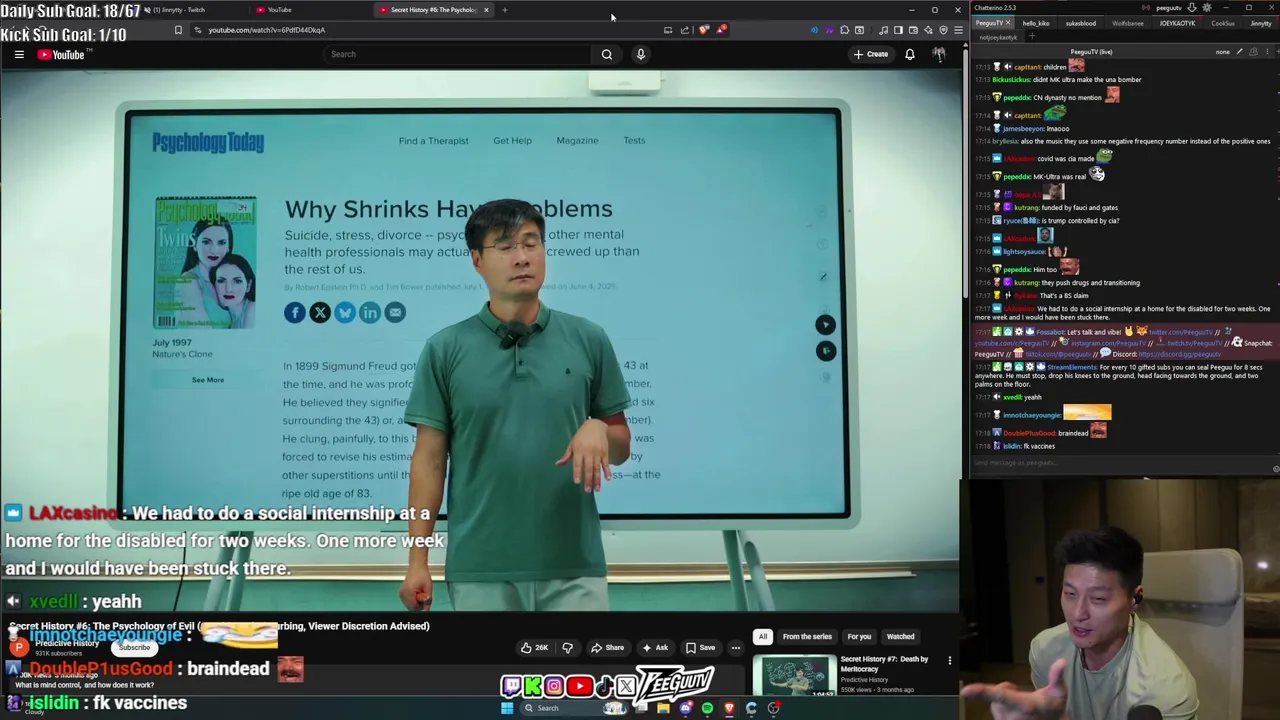The width and height of the screenshot is (1280, 720).
Task: Open more actions ellipsis under the video
Action: click(735, 647)
